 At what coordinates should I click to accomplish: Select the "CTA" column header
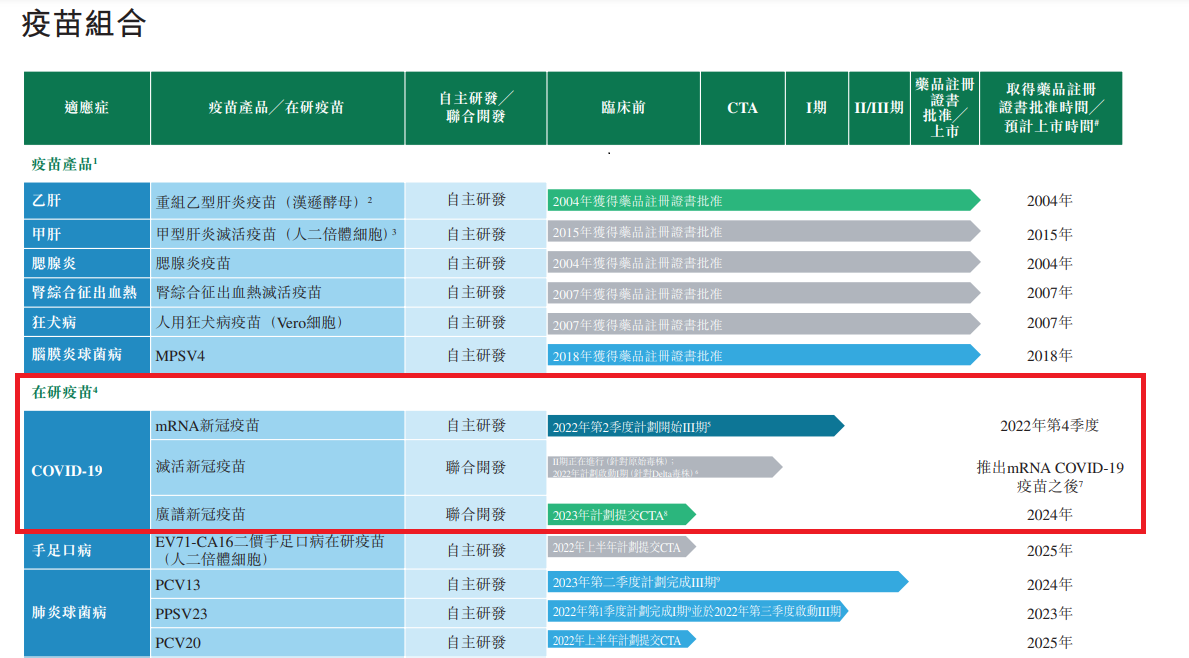click(x=742, y=108)
